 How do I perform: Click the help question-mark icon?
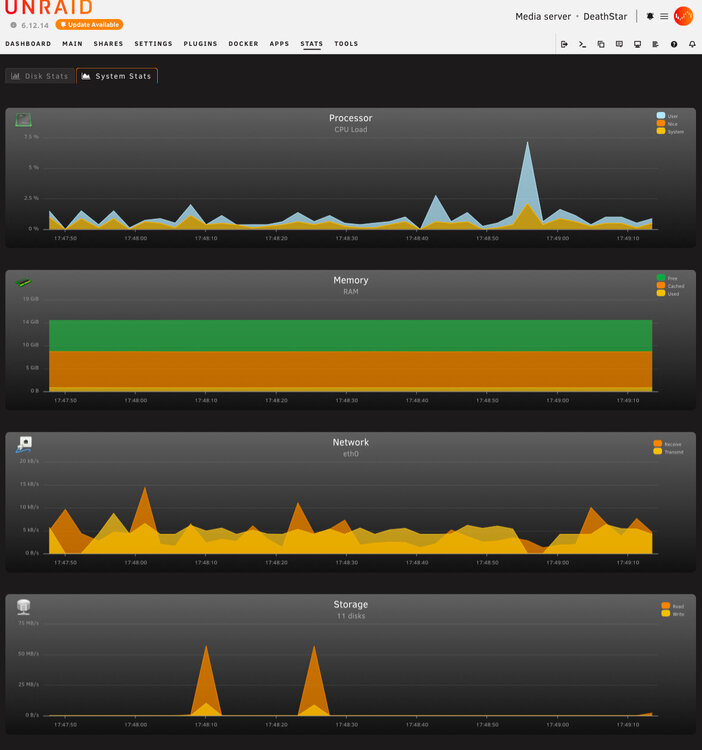[674, 44]
